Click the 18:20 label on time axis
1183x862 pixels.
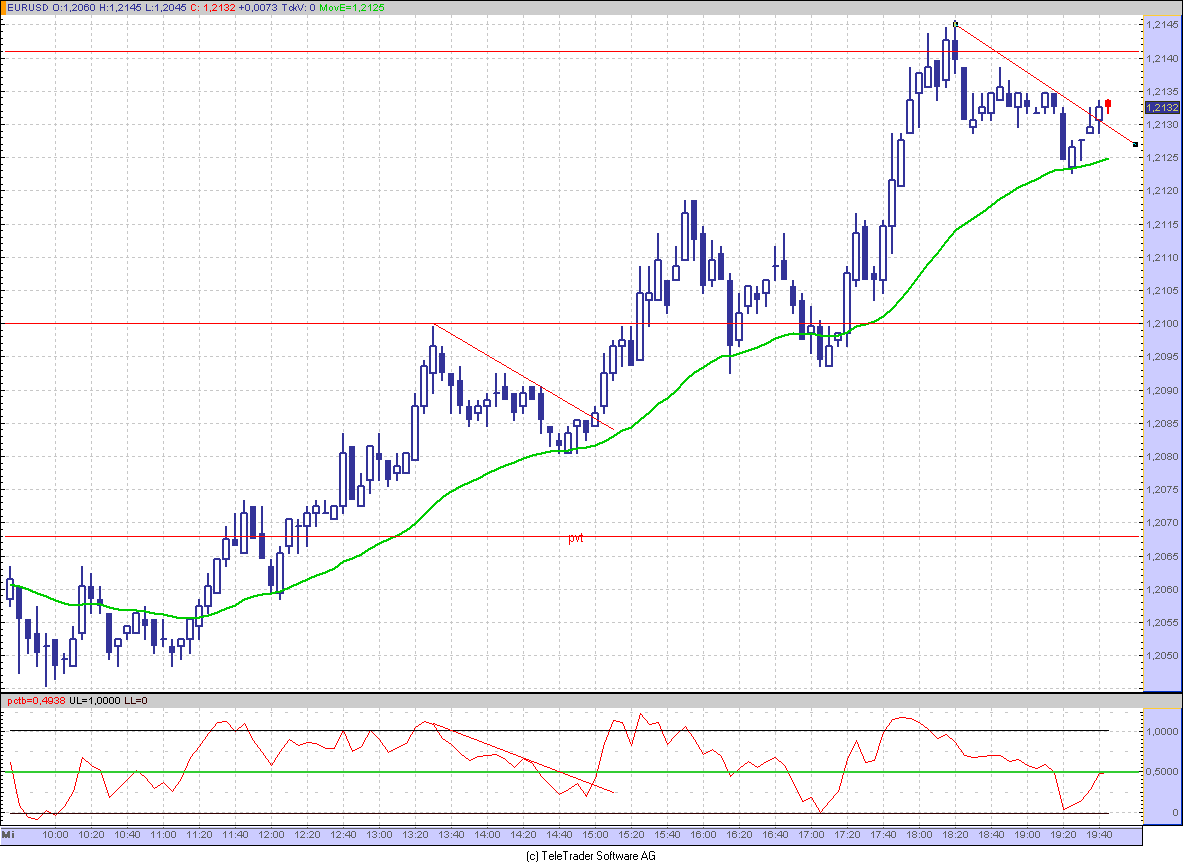955,835
